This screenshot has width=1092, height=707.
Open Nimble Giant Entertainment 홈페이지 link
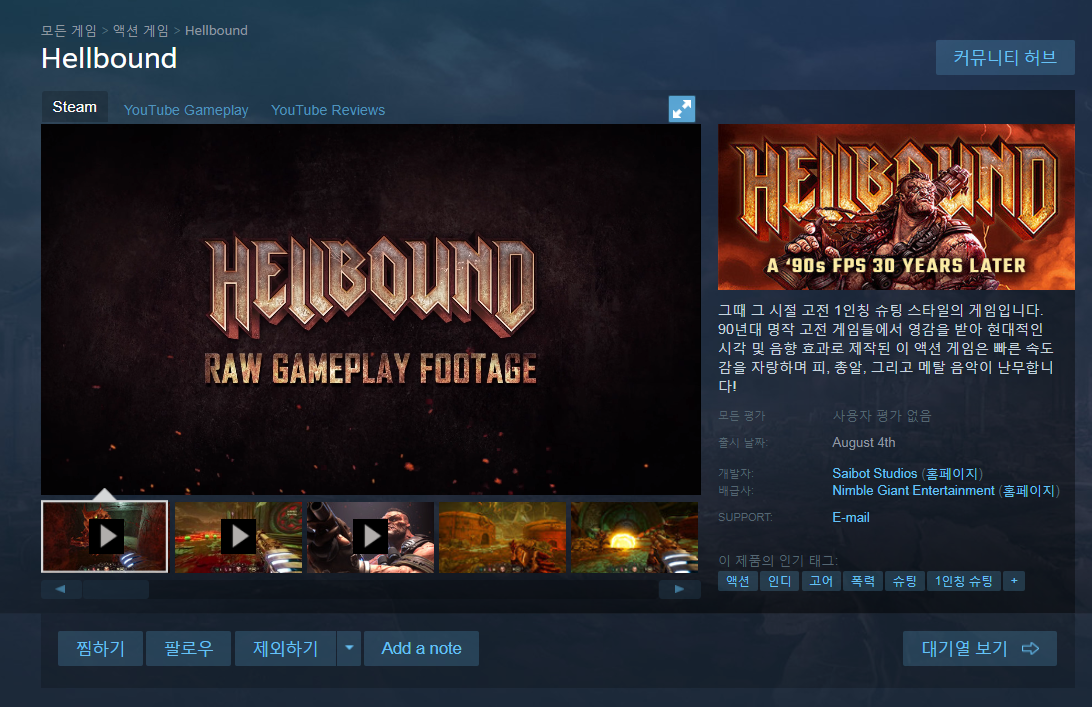pyautogui.click(x=1029, y=490)
